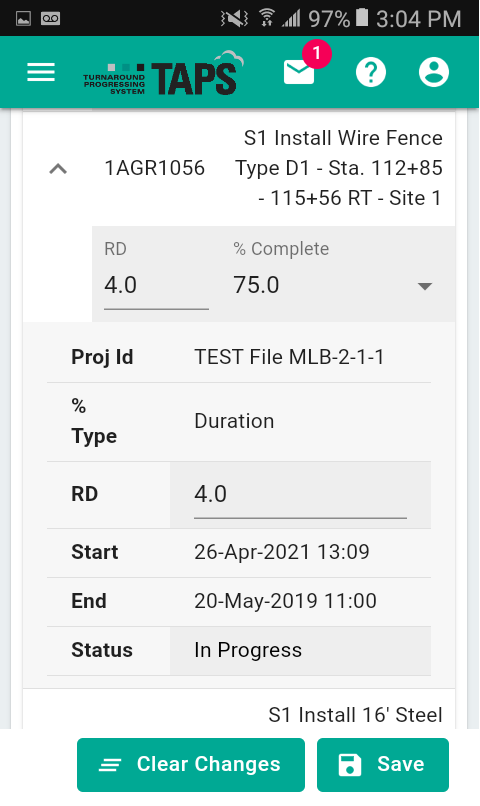Image resolution: width=480 pixels, height=806 pixels.
Task: Tap the S1 Install Wire Fence description
Action: click(x=339, y=168)
